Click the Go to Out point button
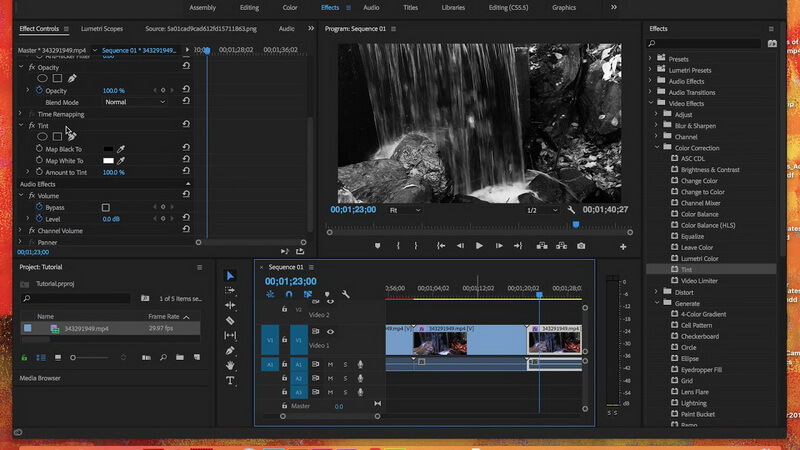This screenshot has height=450, width=800. coord(518,246)
